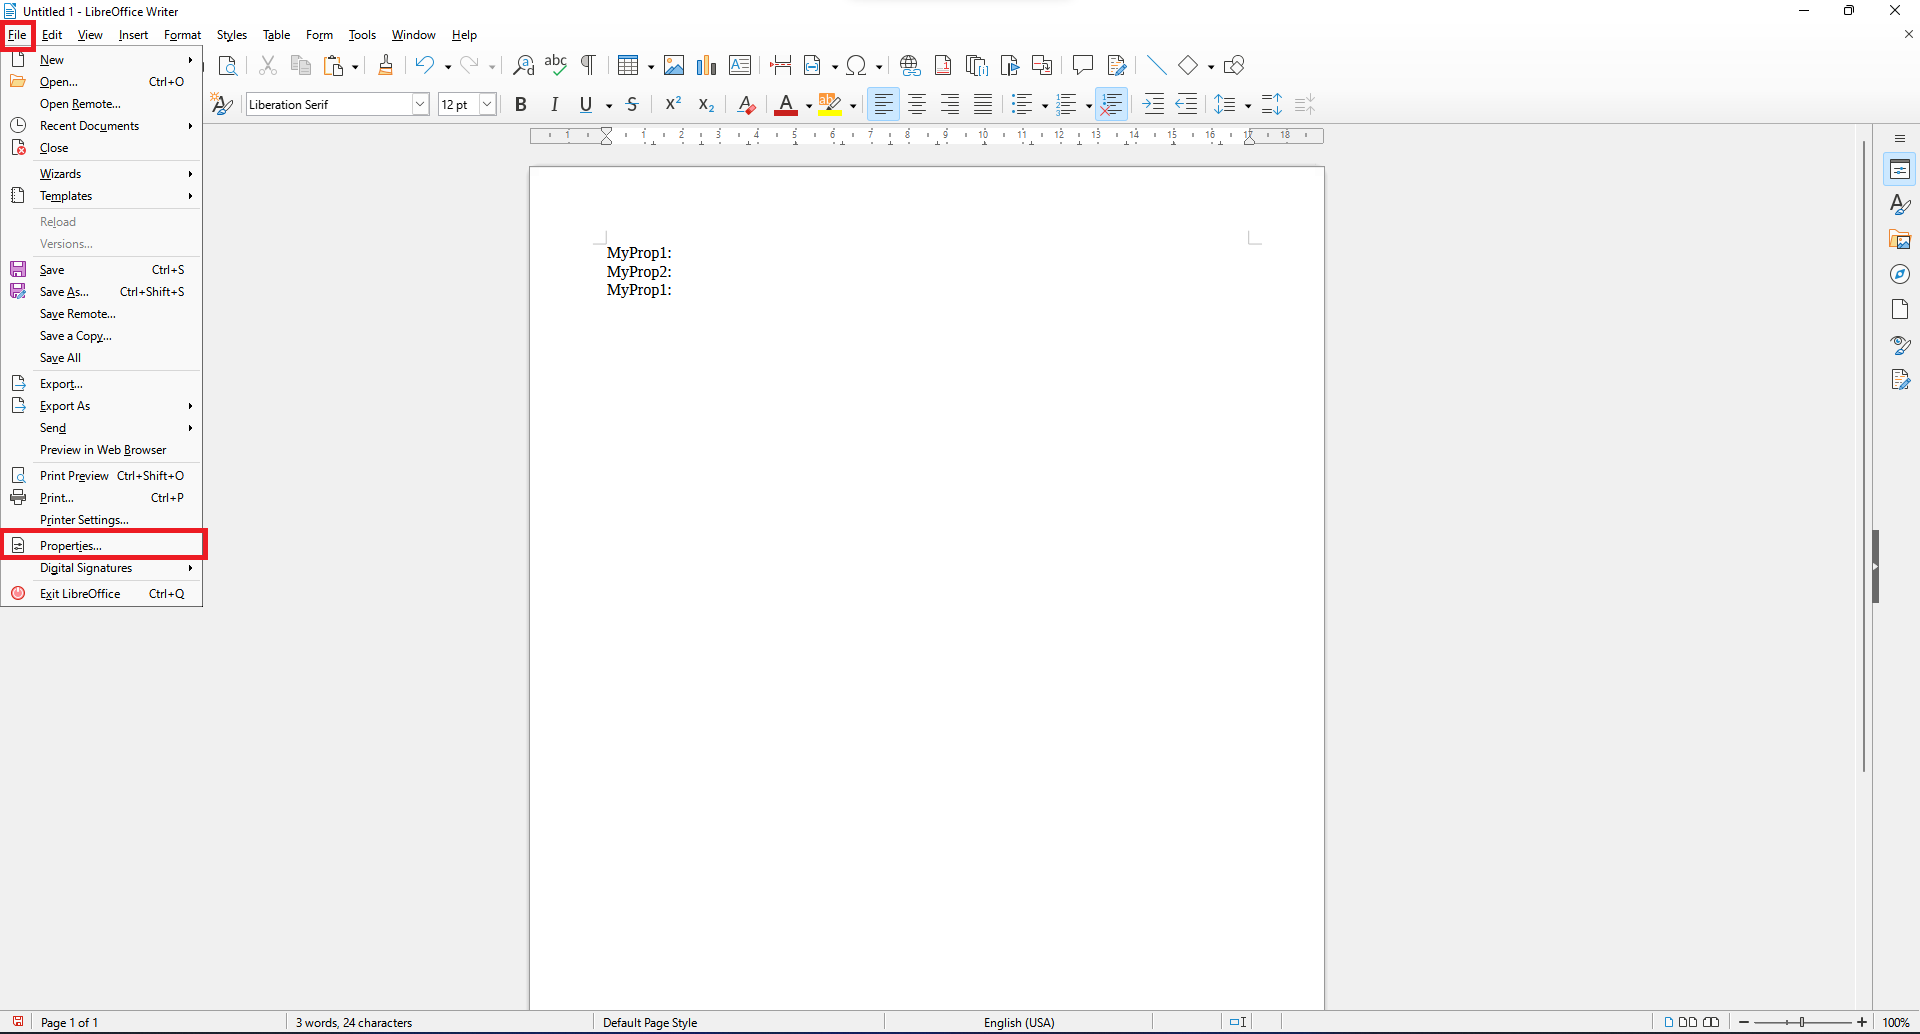This screenshot has width=1920, height=1034.
Task: Click the zoom slider handle
Action: 1802,1022
